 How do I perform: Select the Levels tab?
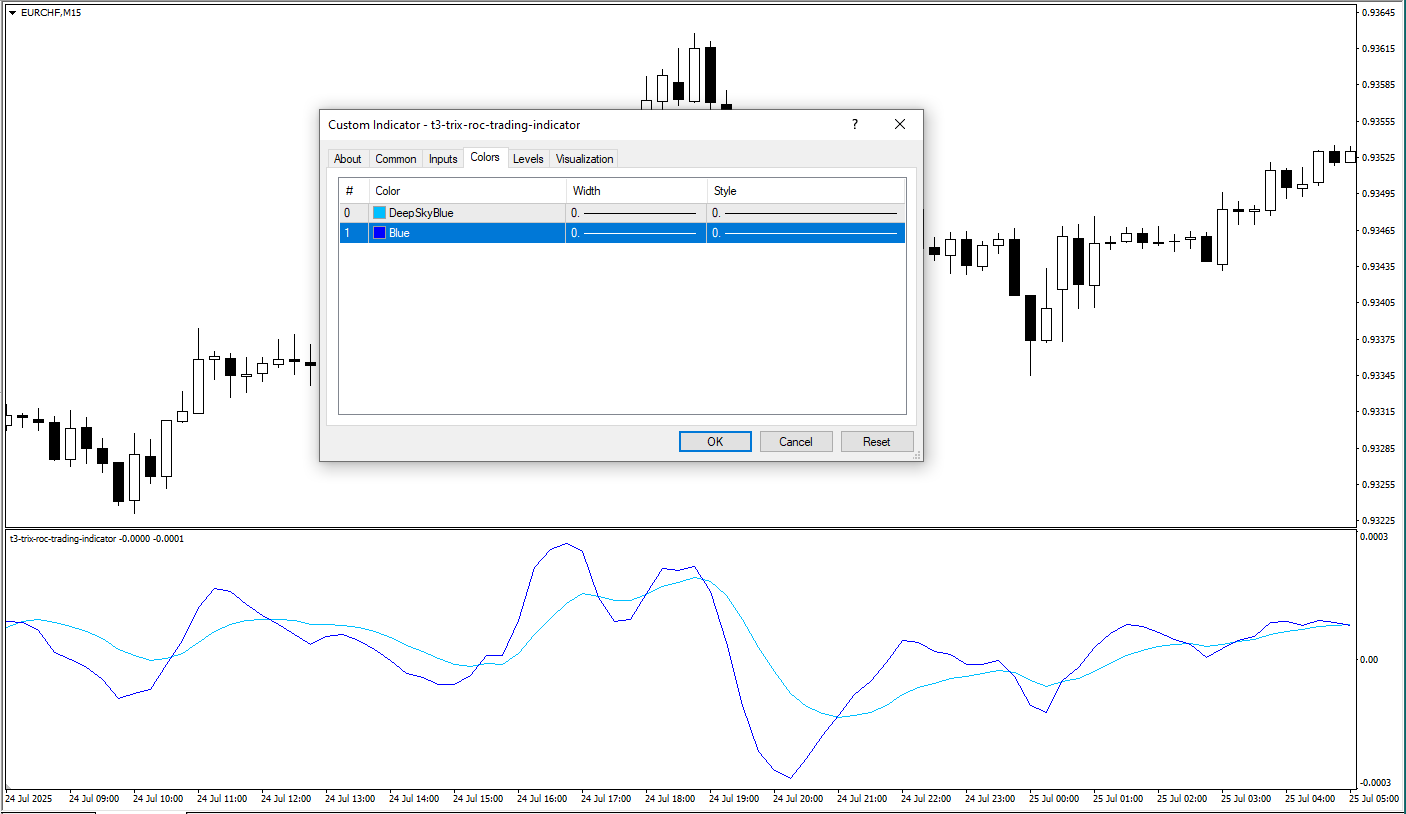[x=528, y=159]
